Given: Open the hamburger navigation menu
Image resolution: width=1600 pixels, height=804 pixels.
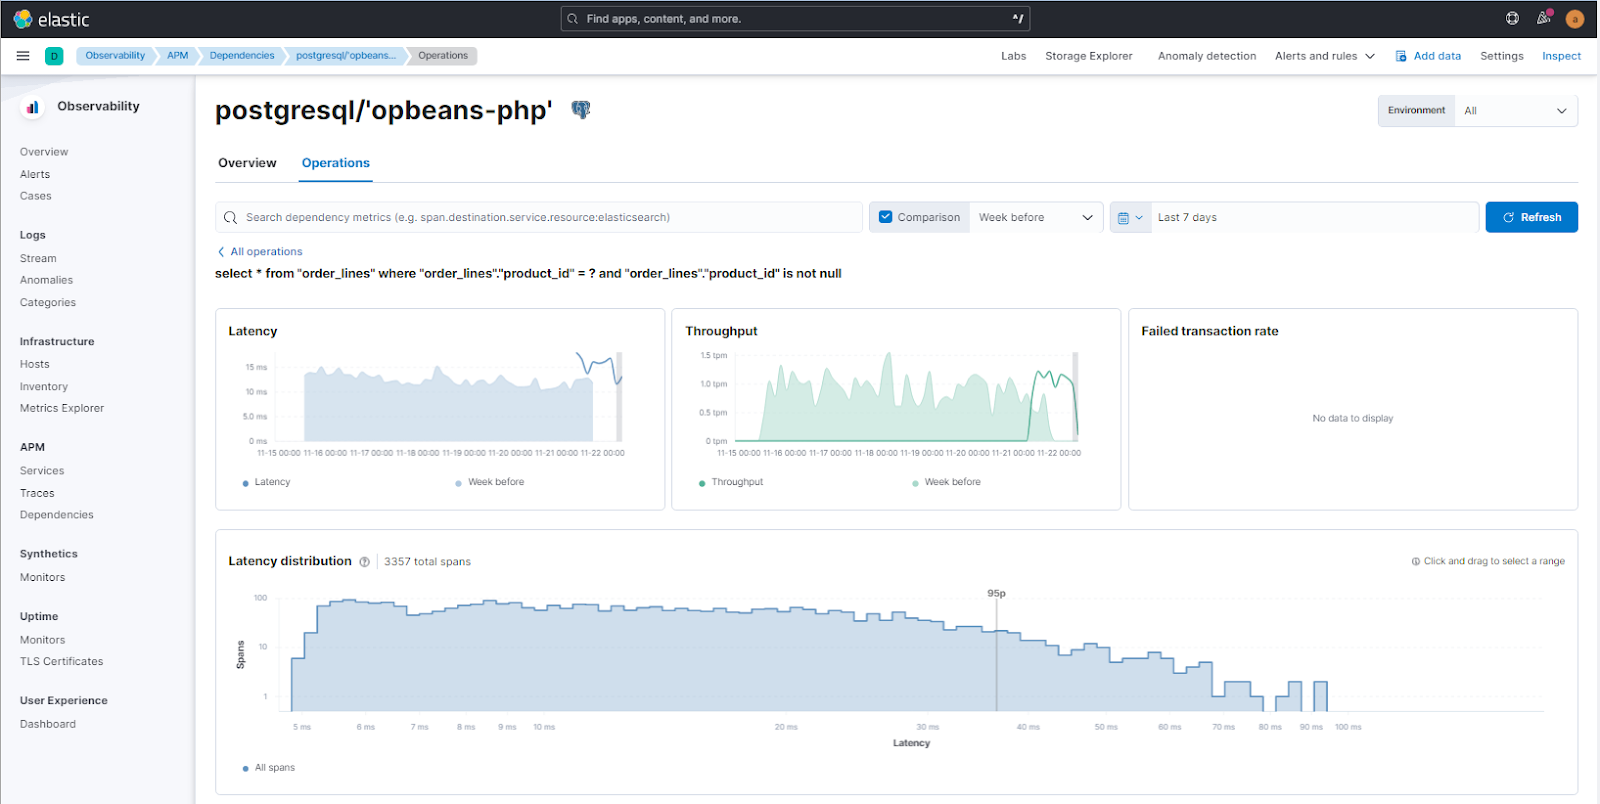Looking at the screenshot, I should [23, 56].
